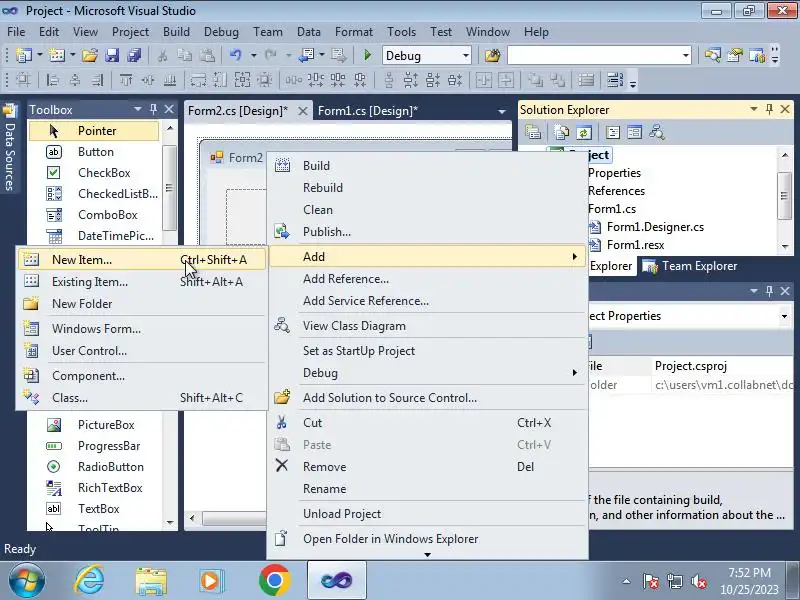
Task: Select Form1.resx in Solution Explorer
Action: point(635,245)
